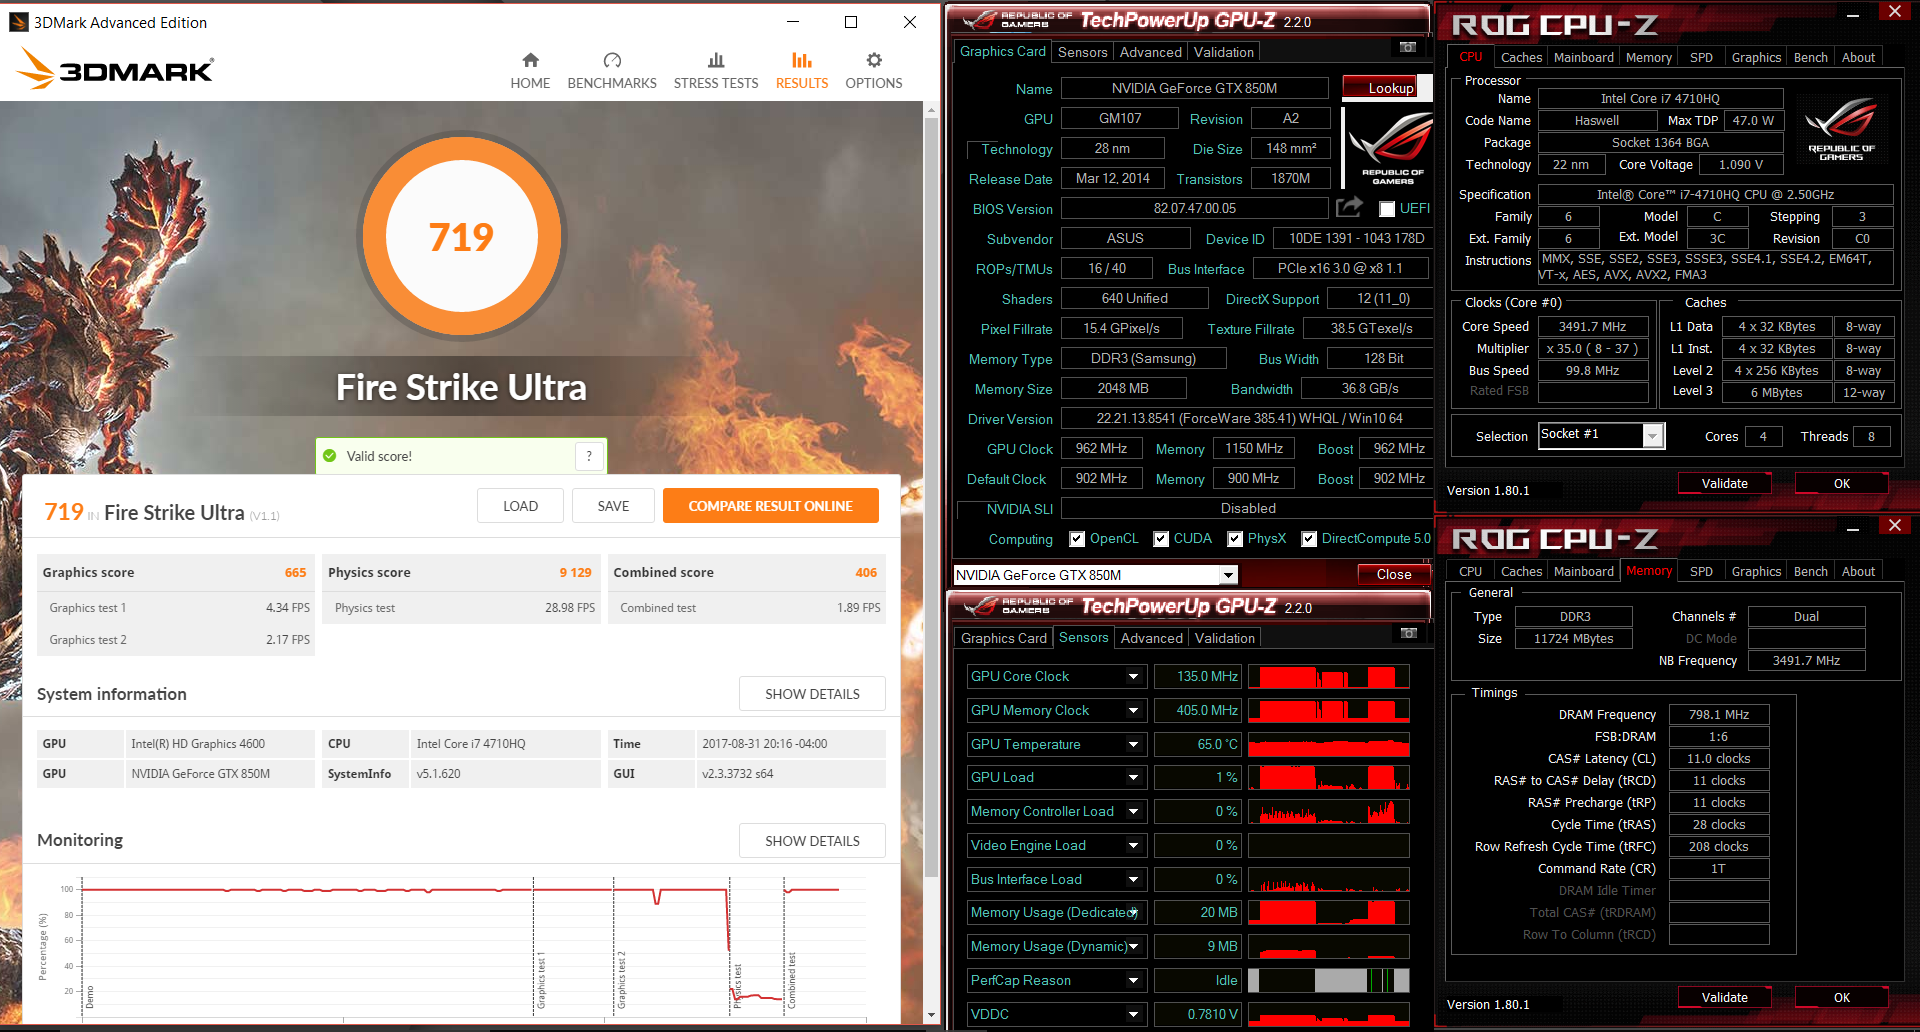Click the 3DMark vertical scrollbar
Image resolution: width=1920 pixels, height=1032 pixels.
coord(931,500)
